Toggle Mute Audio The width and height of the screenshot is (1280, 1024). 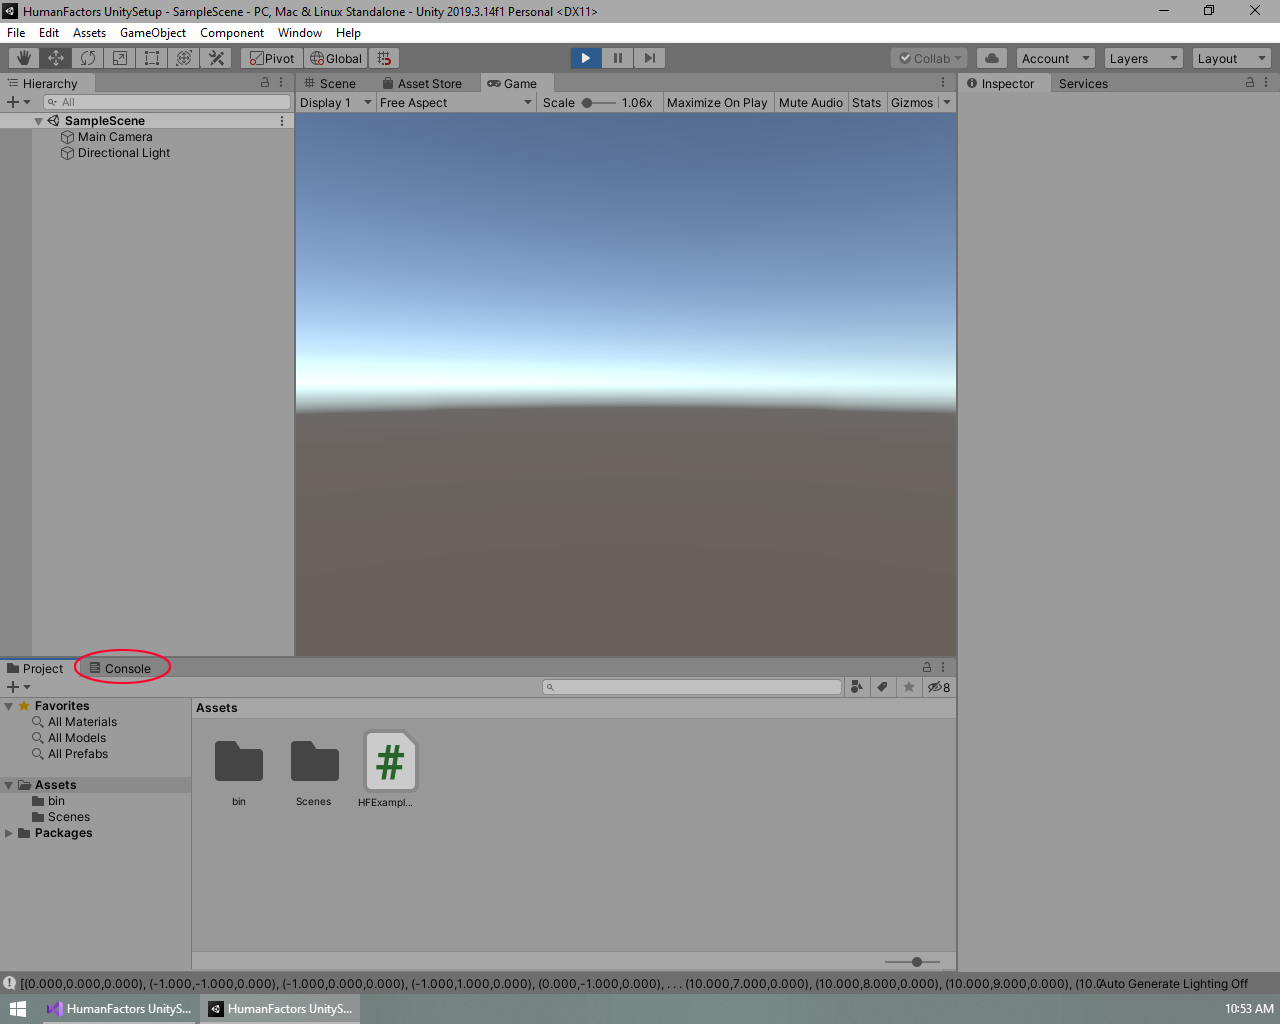point(811,103)
